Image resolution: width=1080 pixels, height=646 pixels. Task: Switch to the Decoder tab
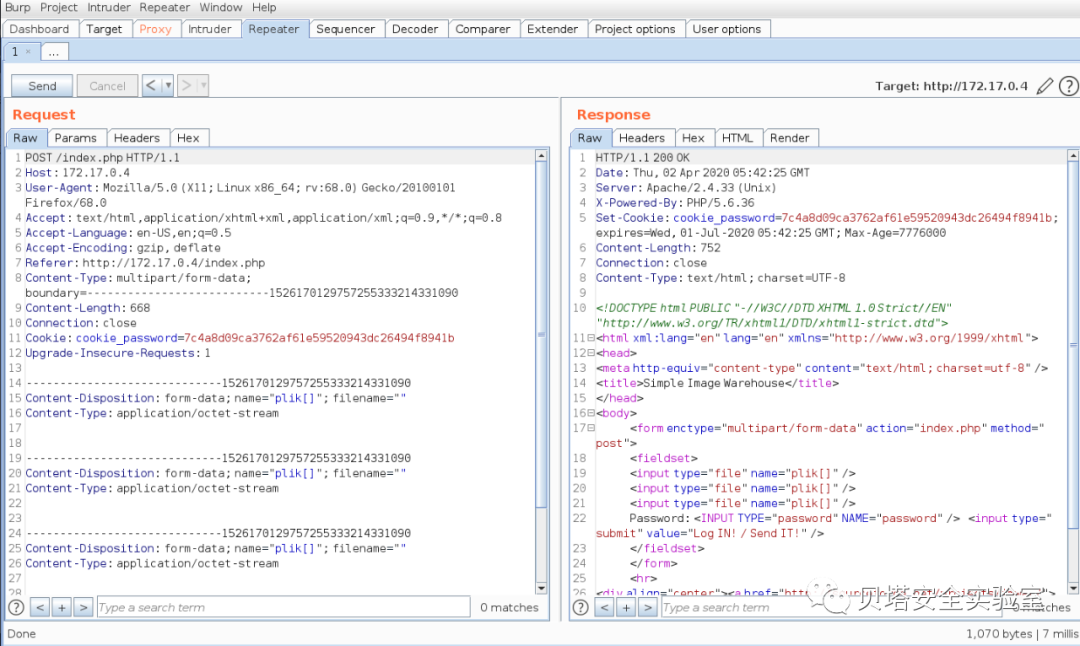[x=415, y=29]
